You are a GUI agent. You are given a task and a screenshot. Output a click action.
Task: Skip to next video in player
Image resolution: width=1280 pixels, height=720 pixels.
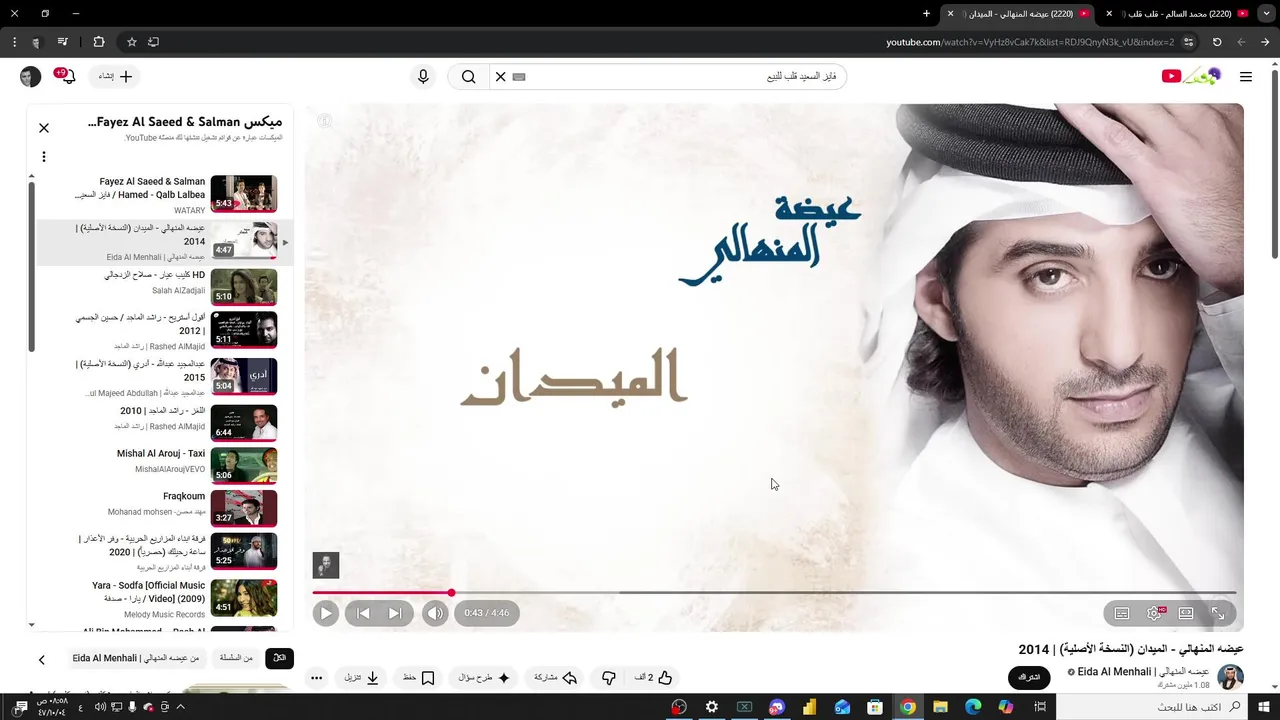point(395,613)
